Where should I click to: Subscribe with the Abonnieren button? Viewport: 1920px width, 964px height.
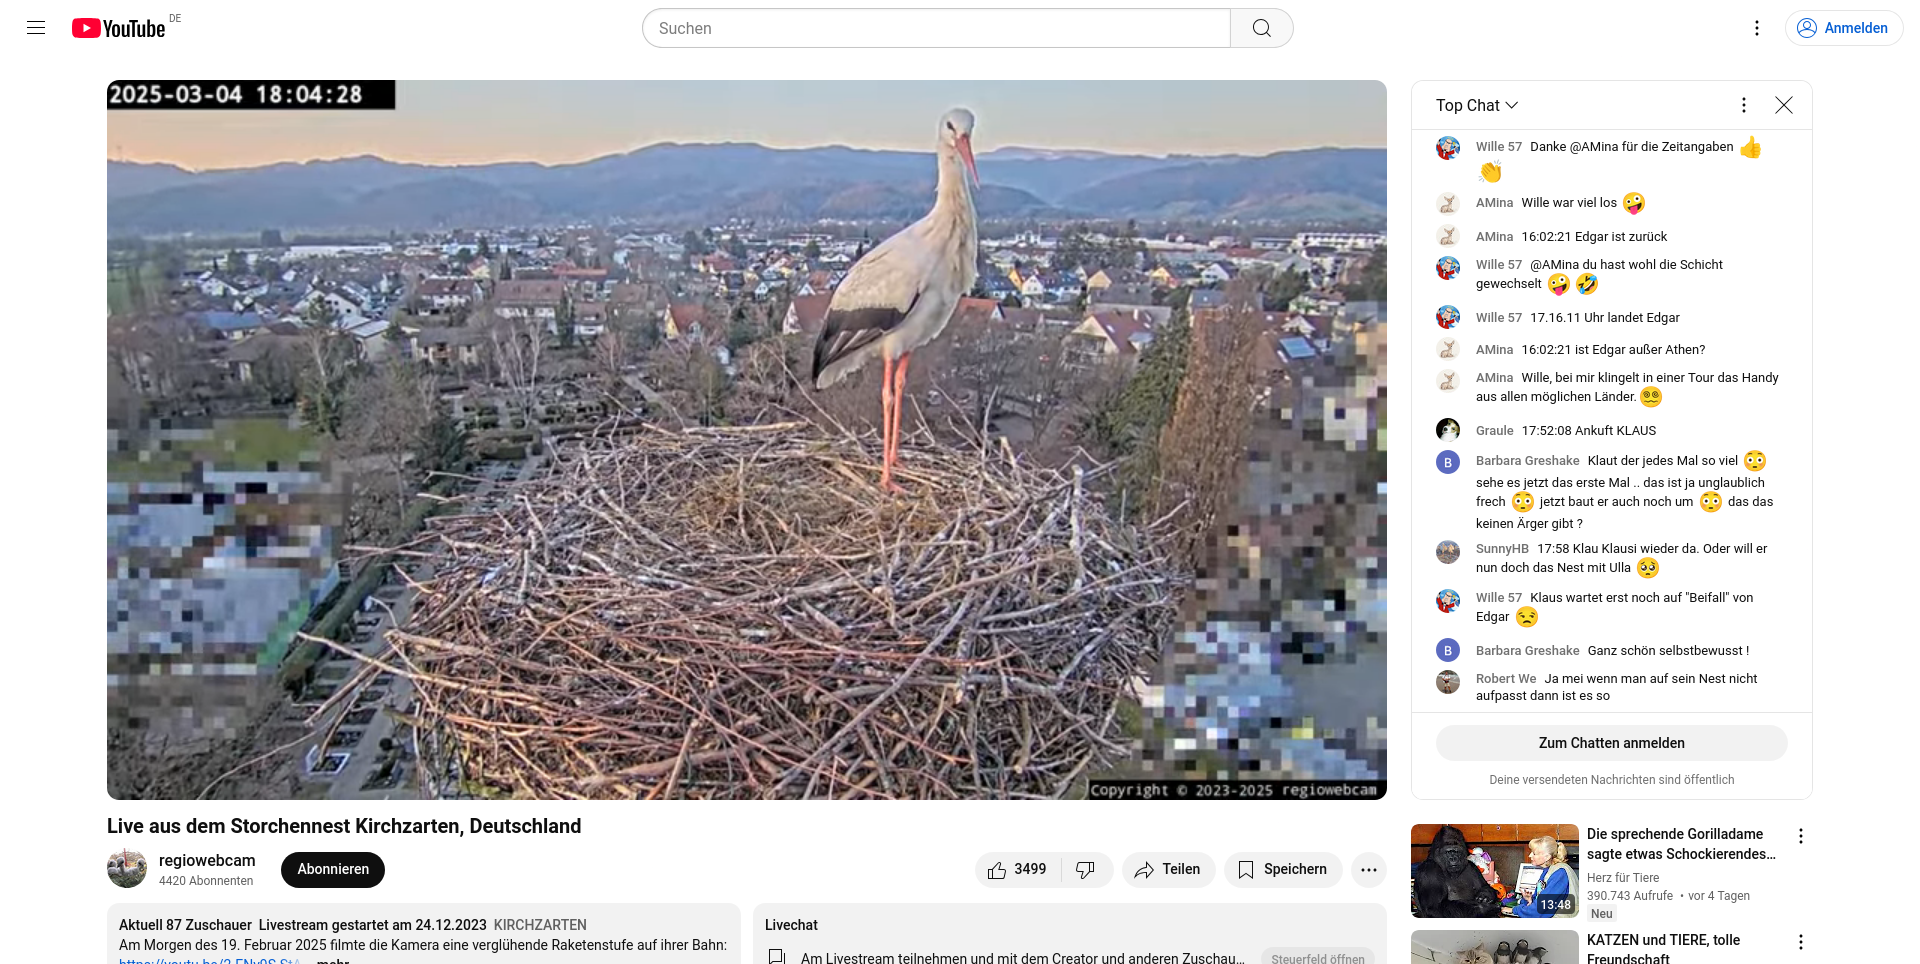(333, 870)
